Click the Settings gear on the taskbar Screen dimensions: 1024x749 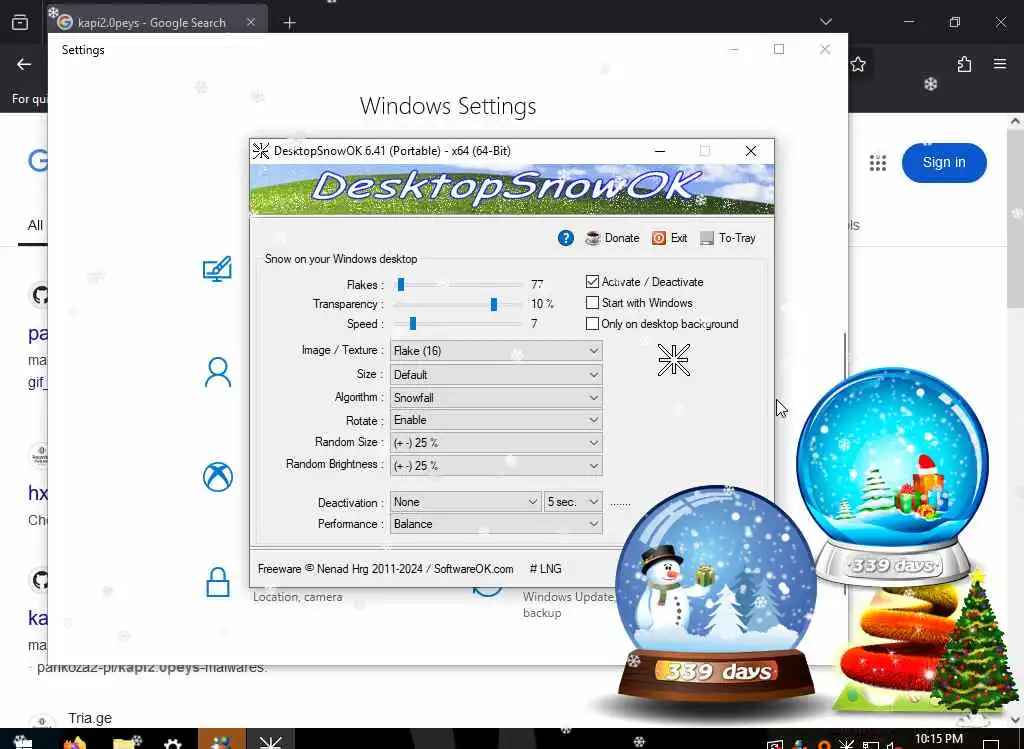pos(172,743)
